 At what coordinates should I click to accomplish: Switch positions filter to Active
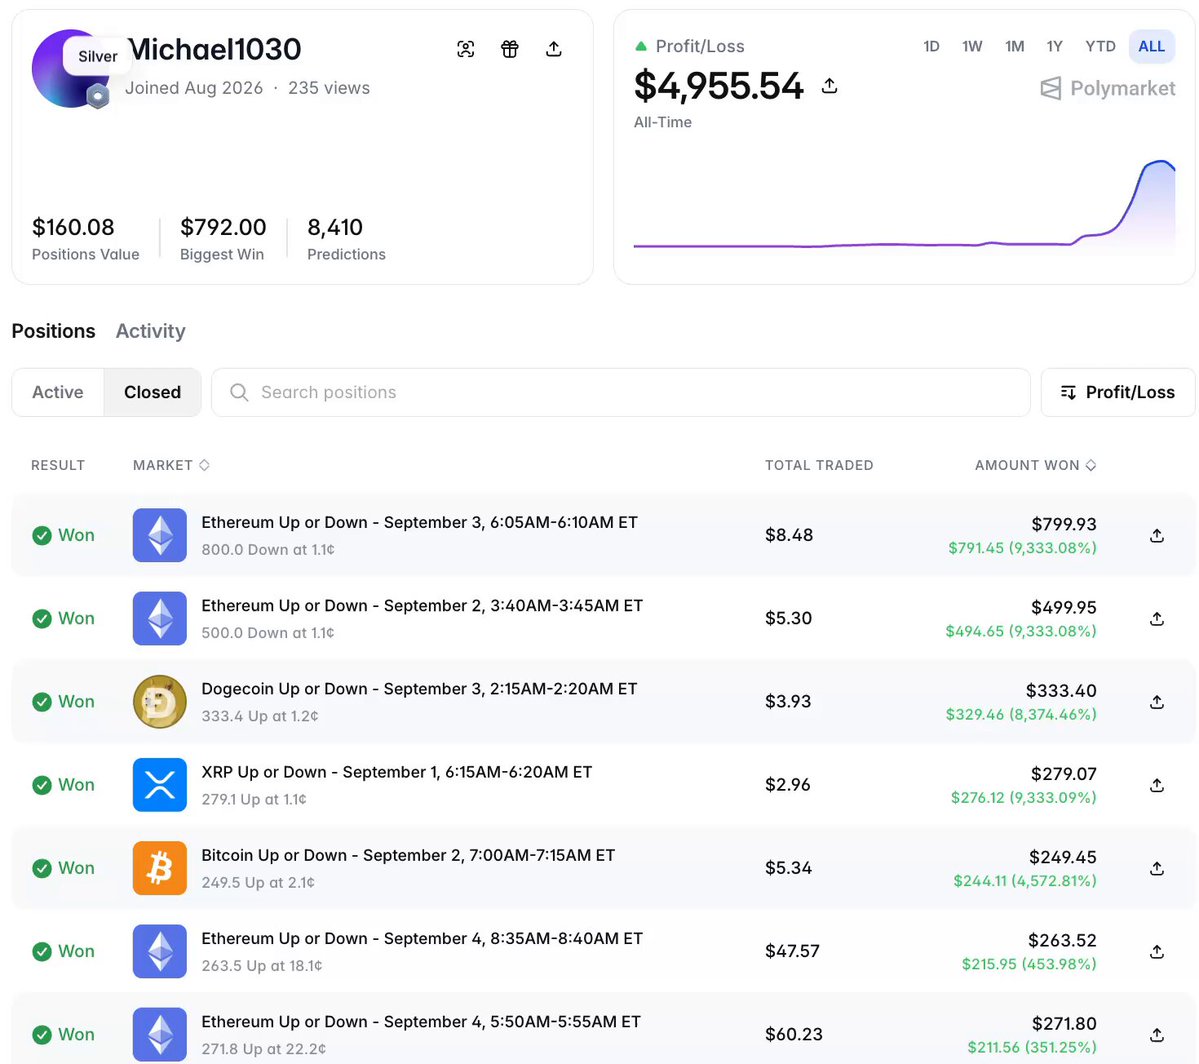[x=58, y=392]
